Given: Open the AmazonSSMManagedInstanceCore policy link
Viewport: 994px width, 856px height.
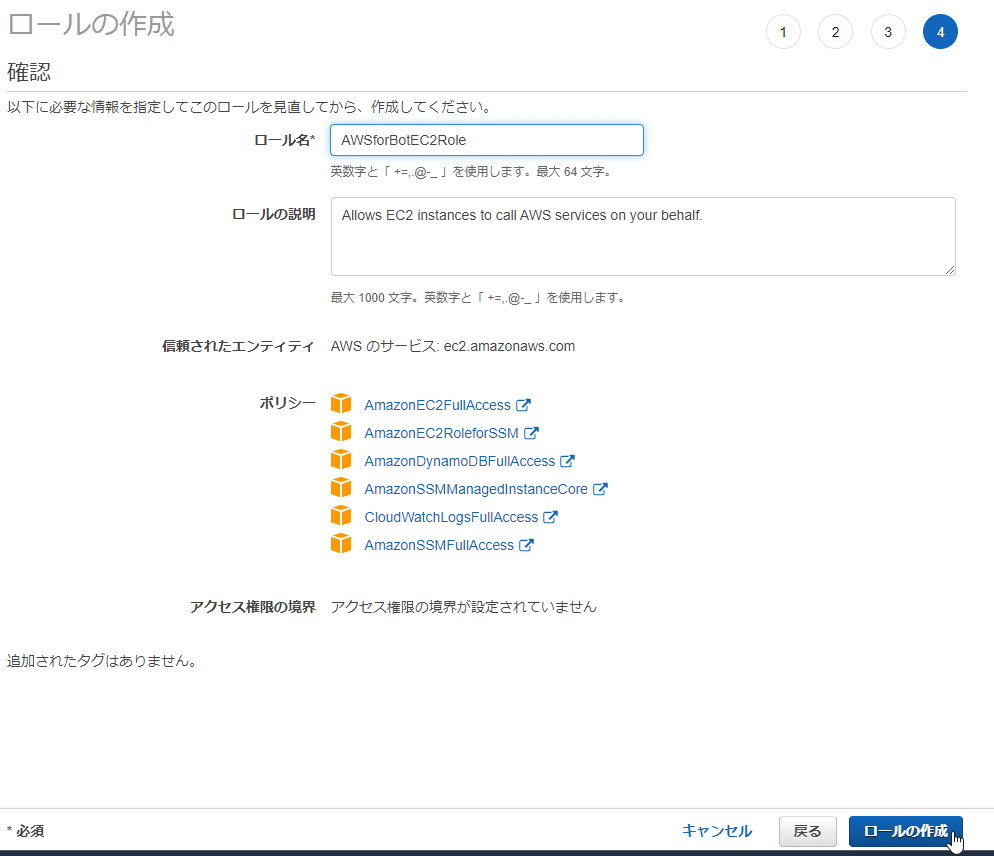Looking at the screenshot, I should (x=478, y=488).
